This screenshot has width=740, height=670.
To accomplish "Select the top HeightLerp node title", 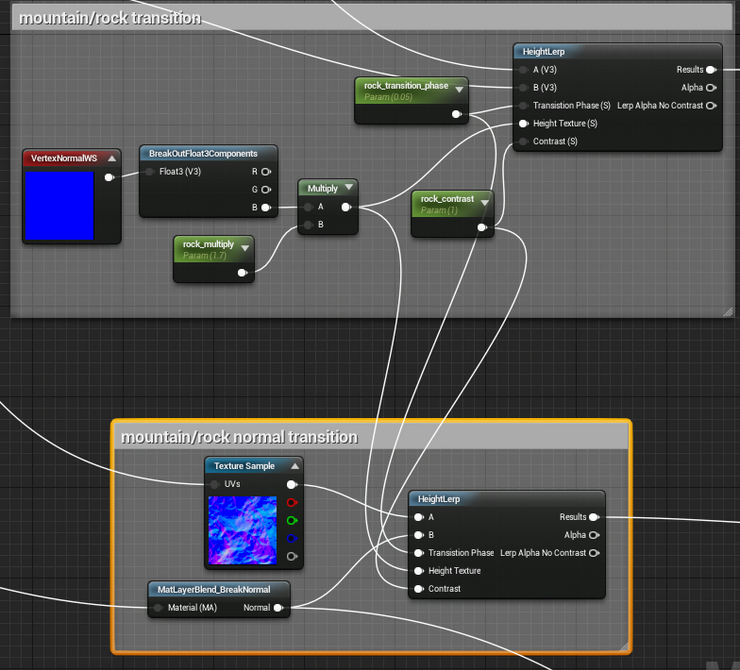I will (x=544, y=52).
